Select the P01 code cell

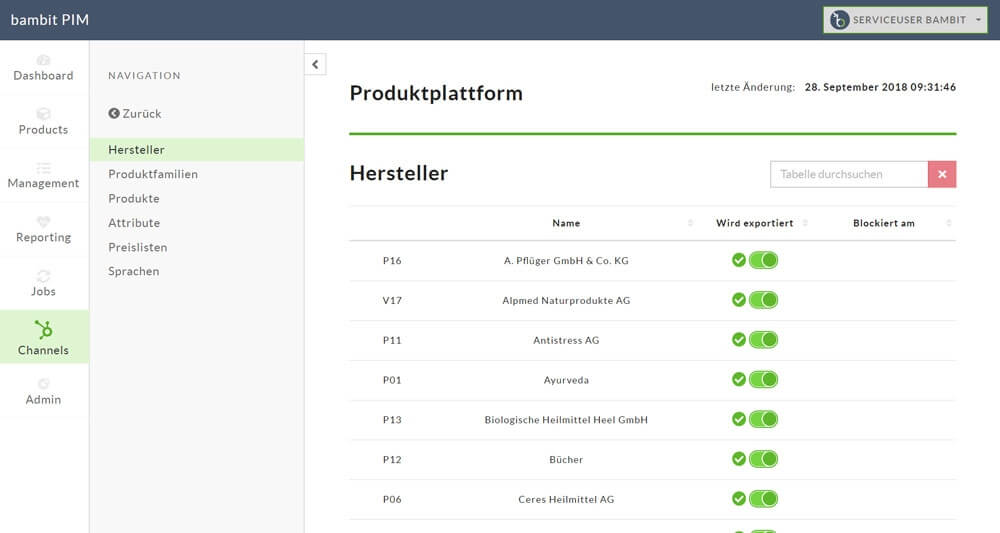point(392,380)
